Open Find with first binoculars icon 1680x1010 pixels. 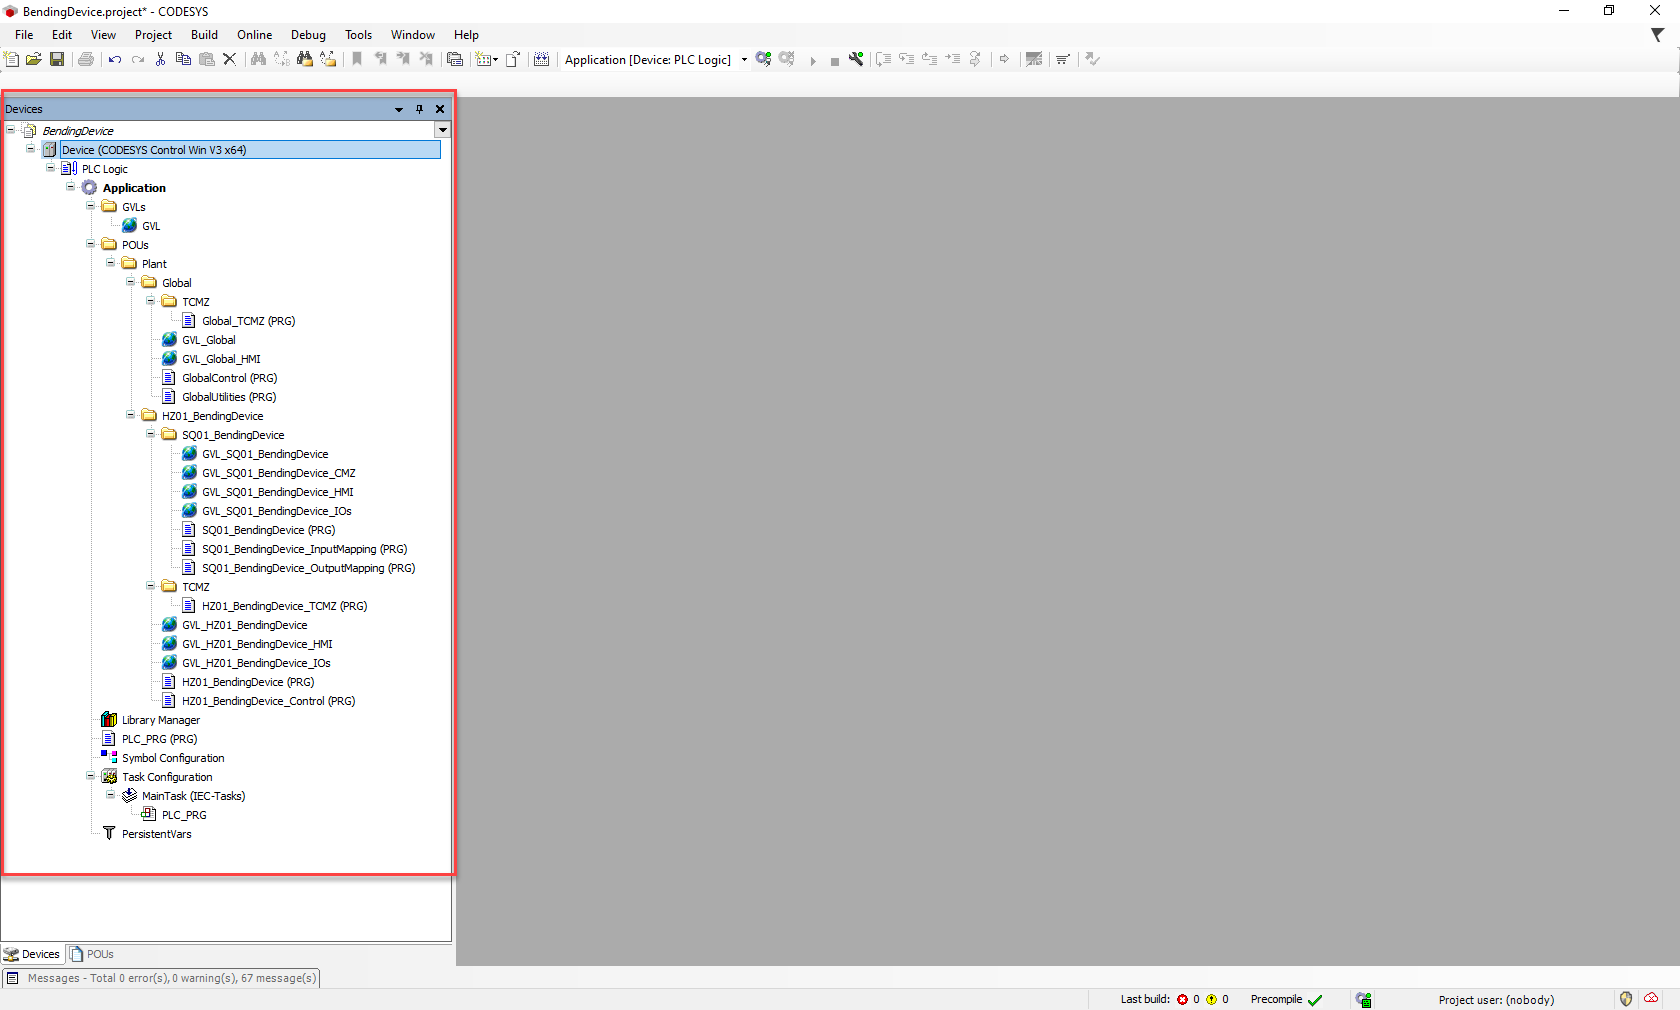pyautogui.click(x=258, y=59)
